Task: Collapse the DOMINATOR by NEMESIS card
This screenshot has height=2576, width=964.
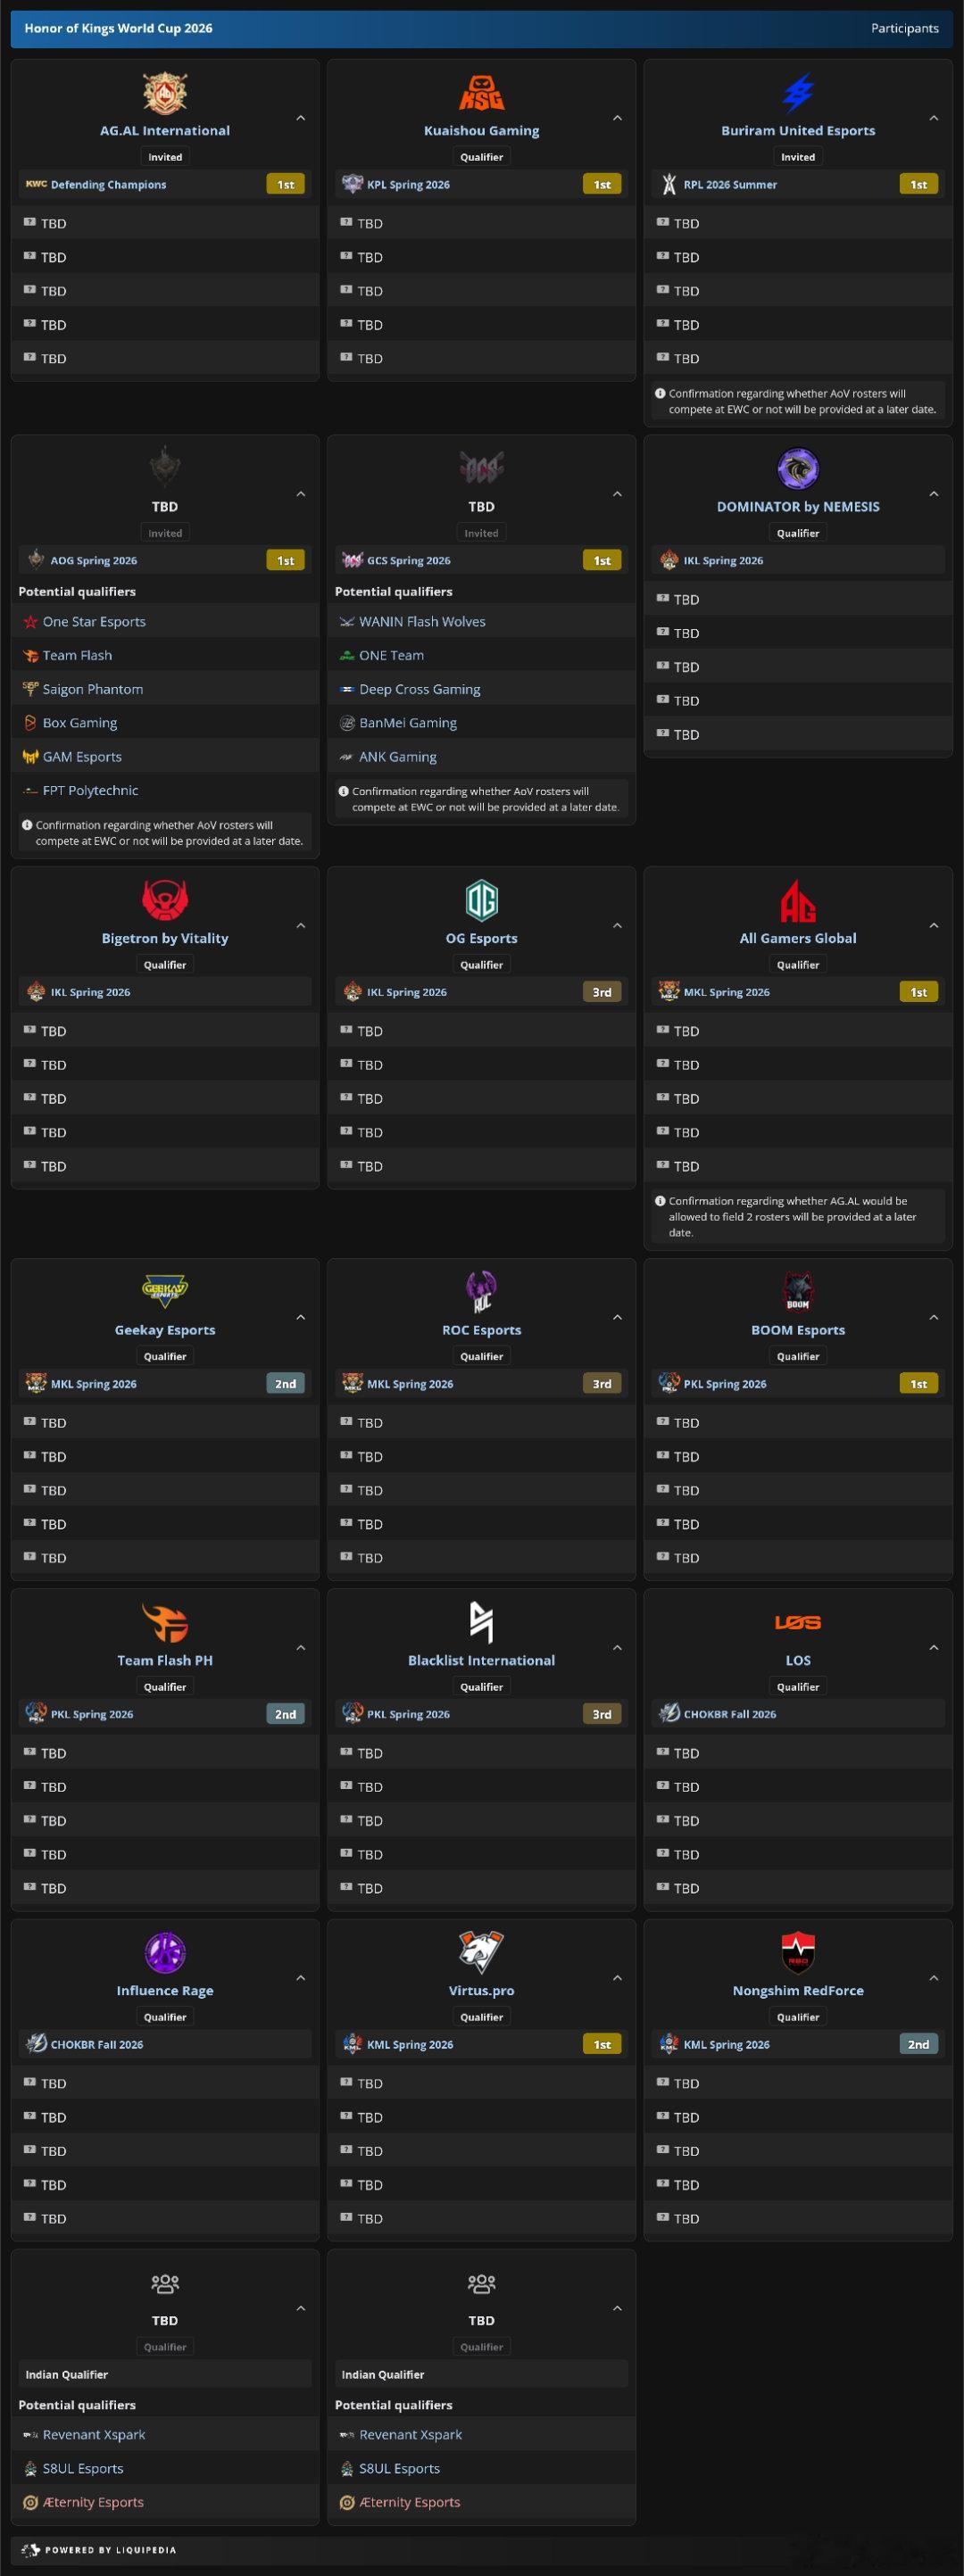Action: (x=934, y=494)
